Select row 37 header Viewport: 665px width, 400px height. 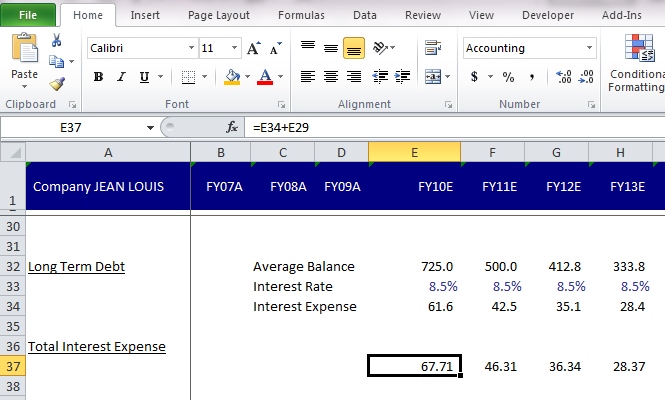[x=13, y=366]
